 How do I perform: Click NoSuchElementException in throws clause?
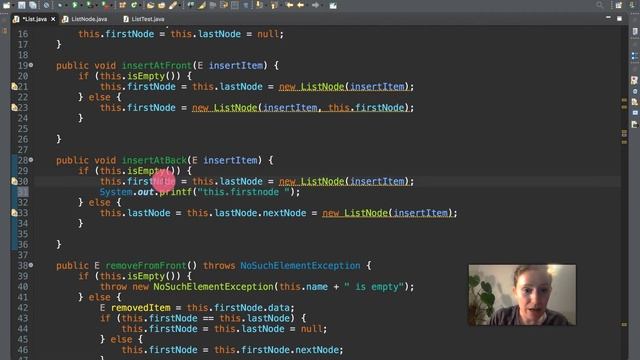(x=300, y=266)
